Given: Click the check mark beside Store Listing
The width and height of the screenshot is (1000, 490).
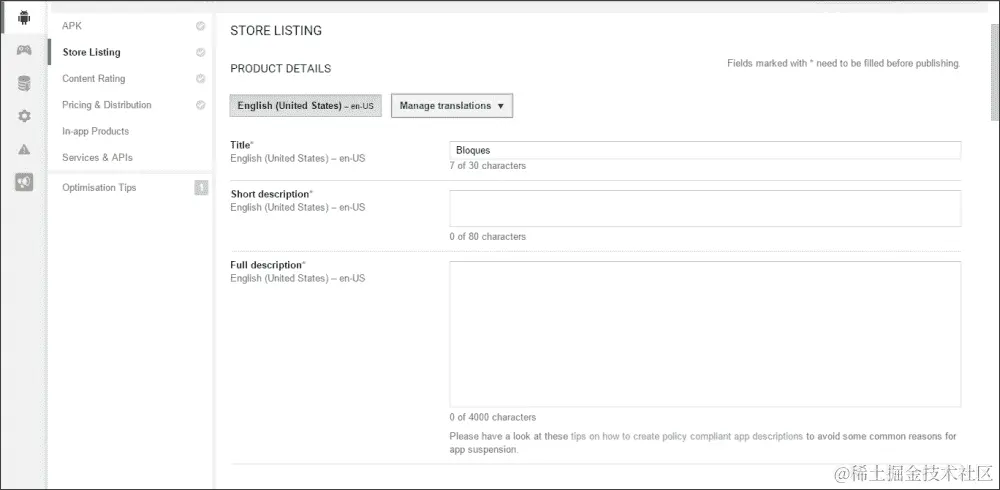Looking at the screenshot, I should 200,52.
